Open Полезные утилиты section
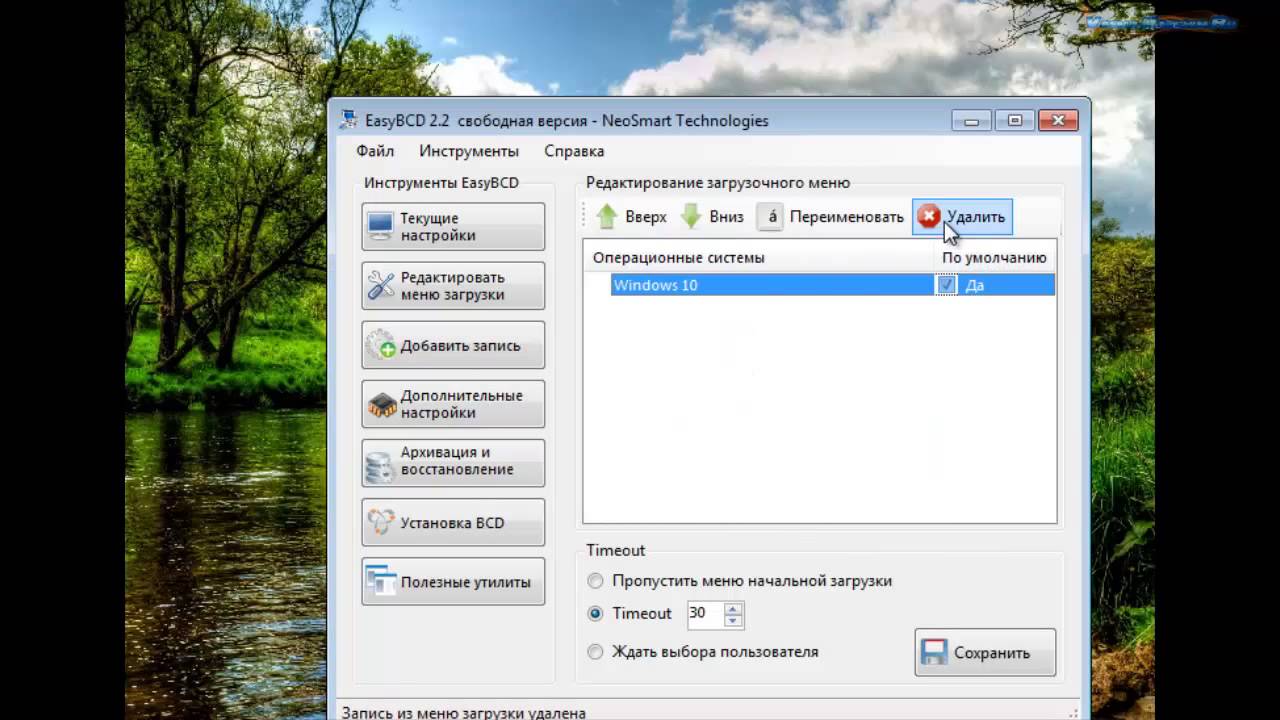Viewport: 1280px width, 720px height. tap(453, 581)
